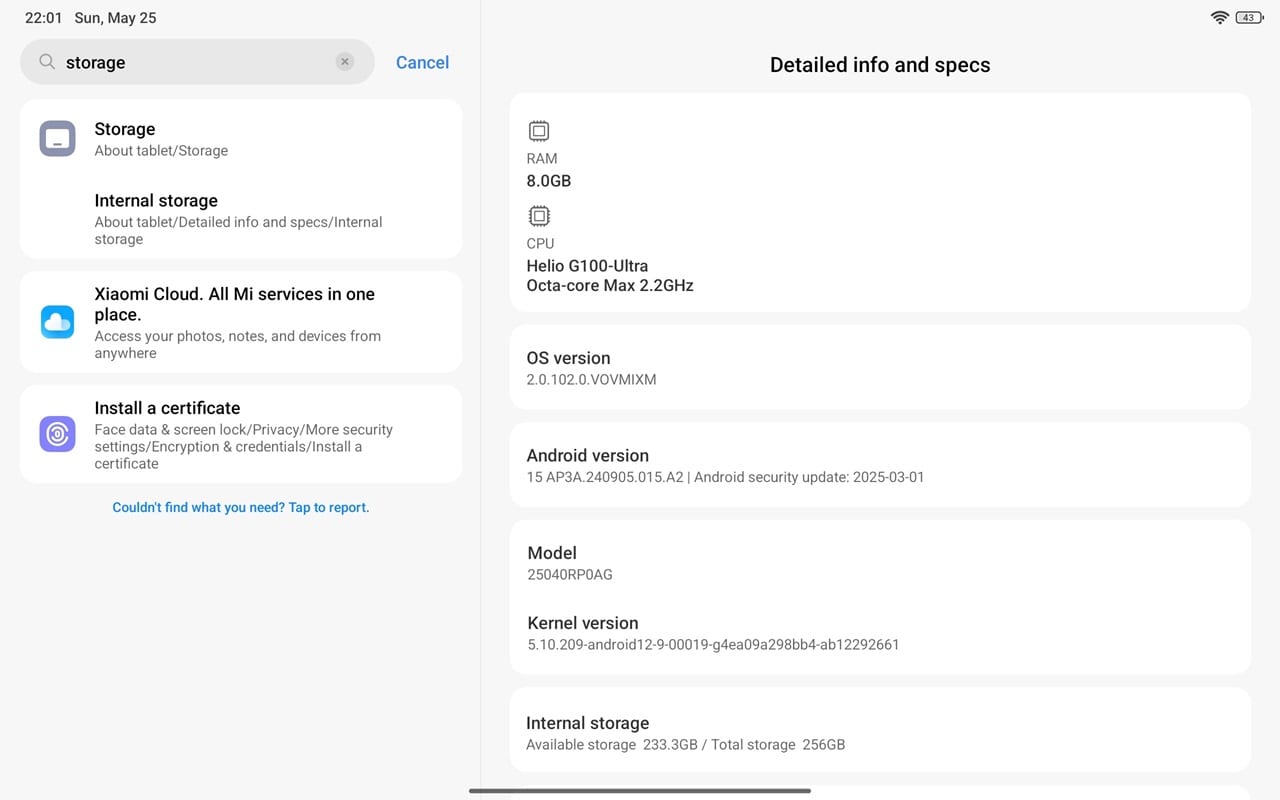Tap the Wi-Fi status icon
This screenshot has height=800, width=1280.
point(1219,18)
